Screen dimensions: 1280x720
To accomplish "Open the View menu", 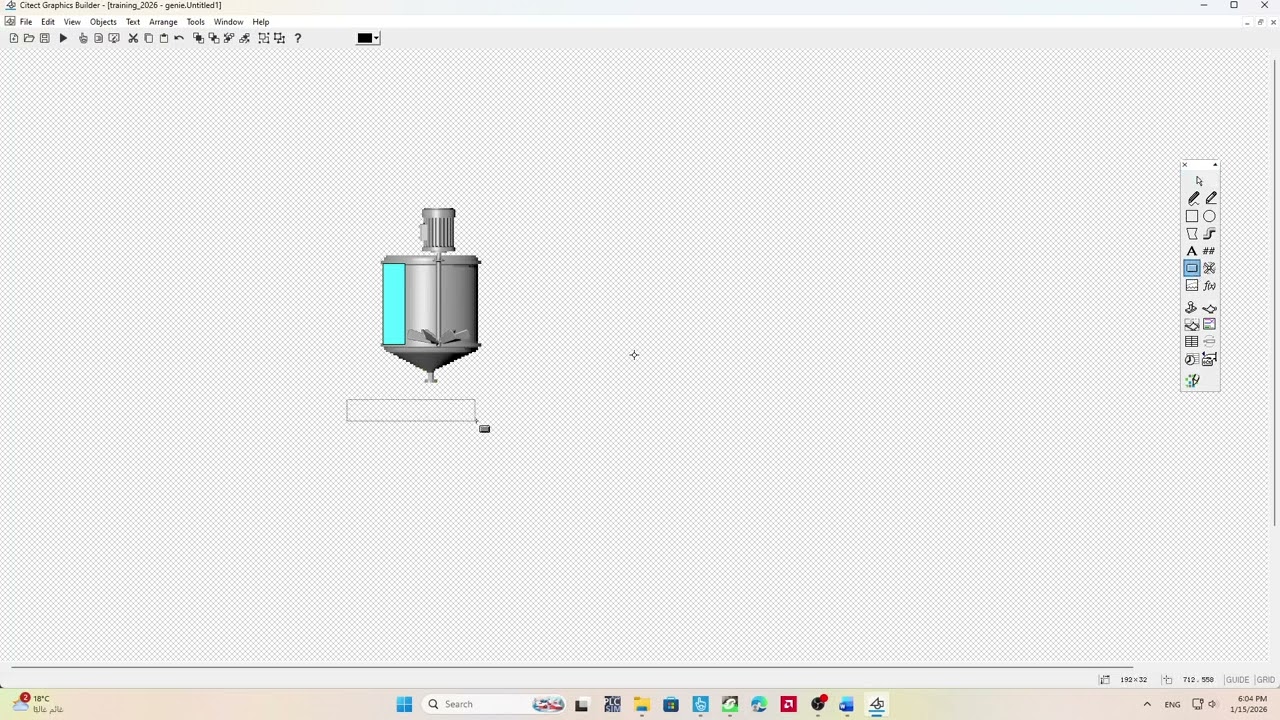I will coord(72,22).
